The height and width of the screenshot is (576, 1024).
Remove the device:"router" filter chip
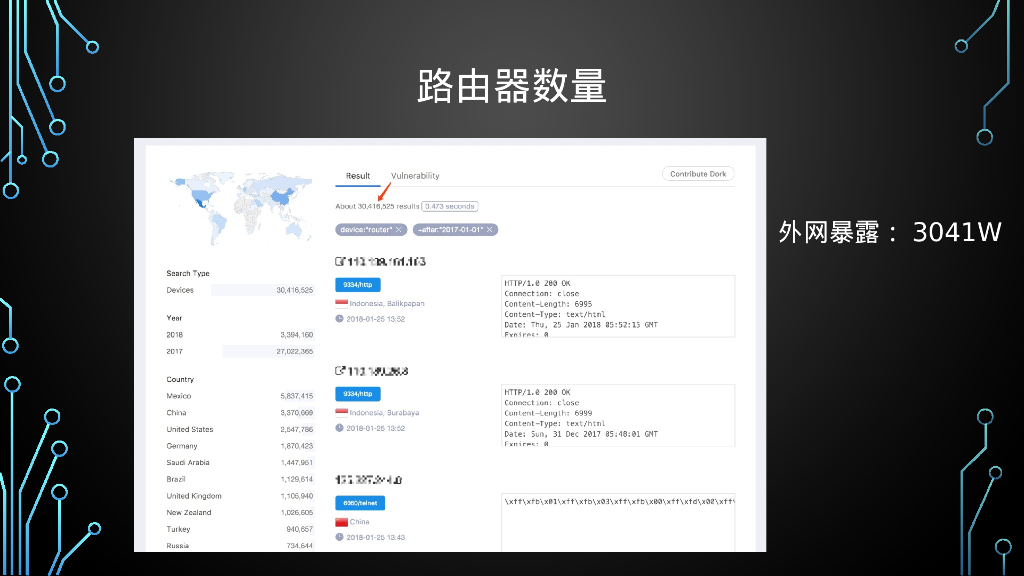399,230
